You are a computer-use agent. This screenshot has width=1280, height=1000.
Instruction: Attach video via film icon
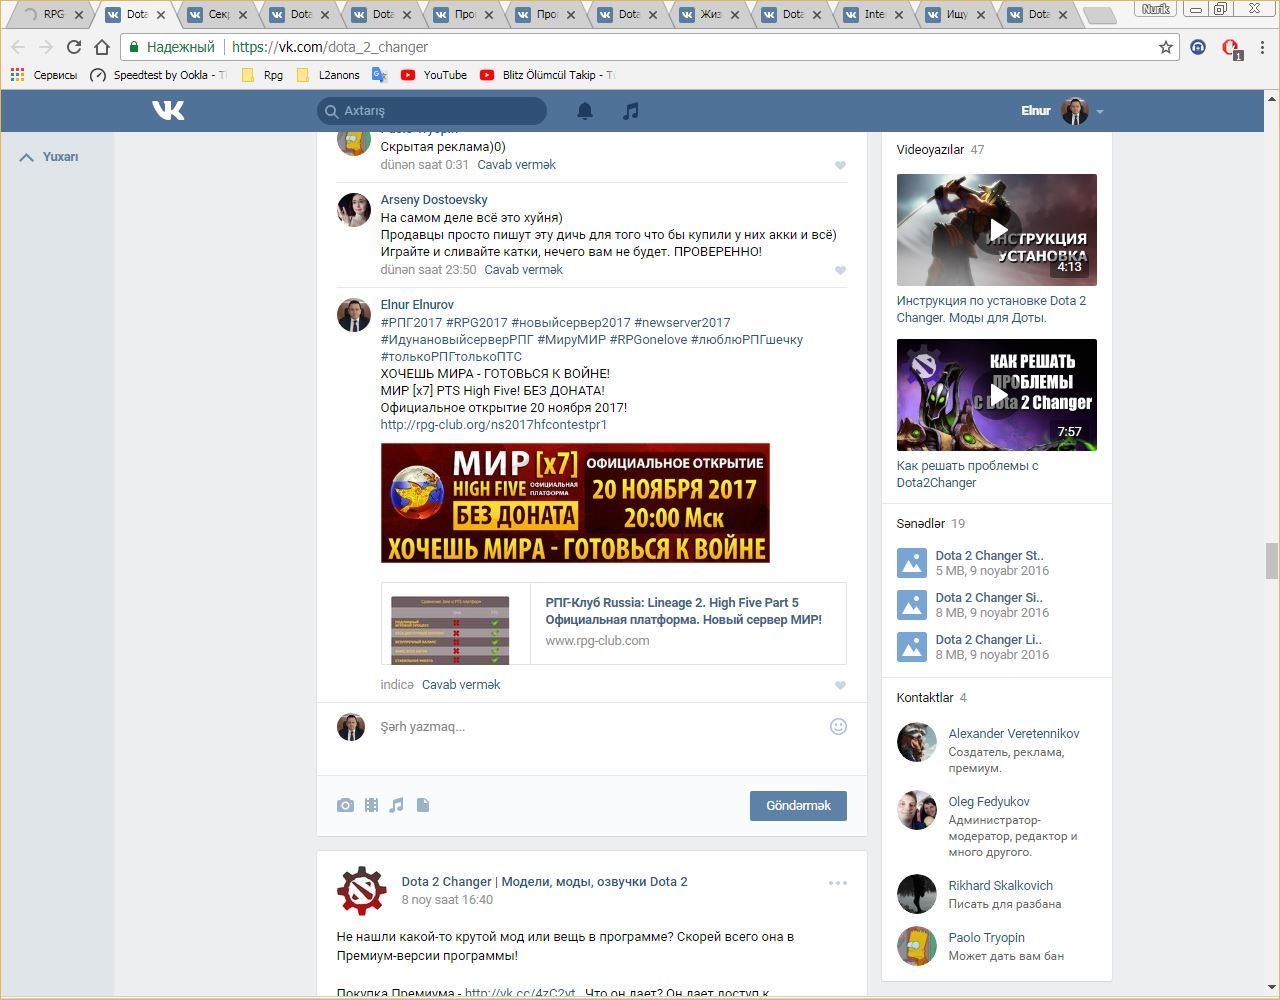pos(371,805)
